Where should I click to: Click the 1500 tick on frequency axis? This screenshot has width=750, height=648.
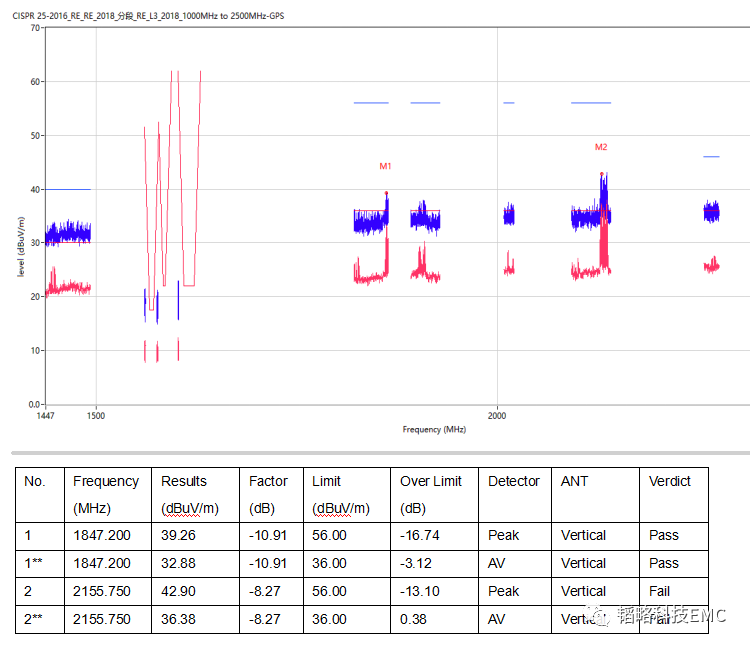pos(95,414)
